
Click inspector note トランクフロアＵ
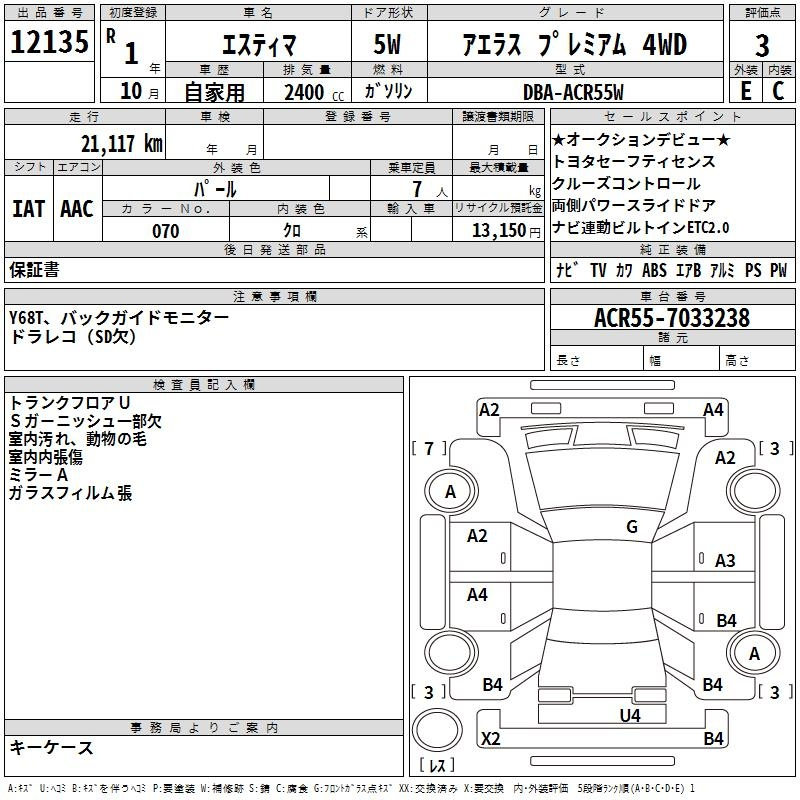tap(70, 403)
